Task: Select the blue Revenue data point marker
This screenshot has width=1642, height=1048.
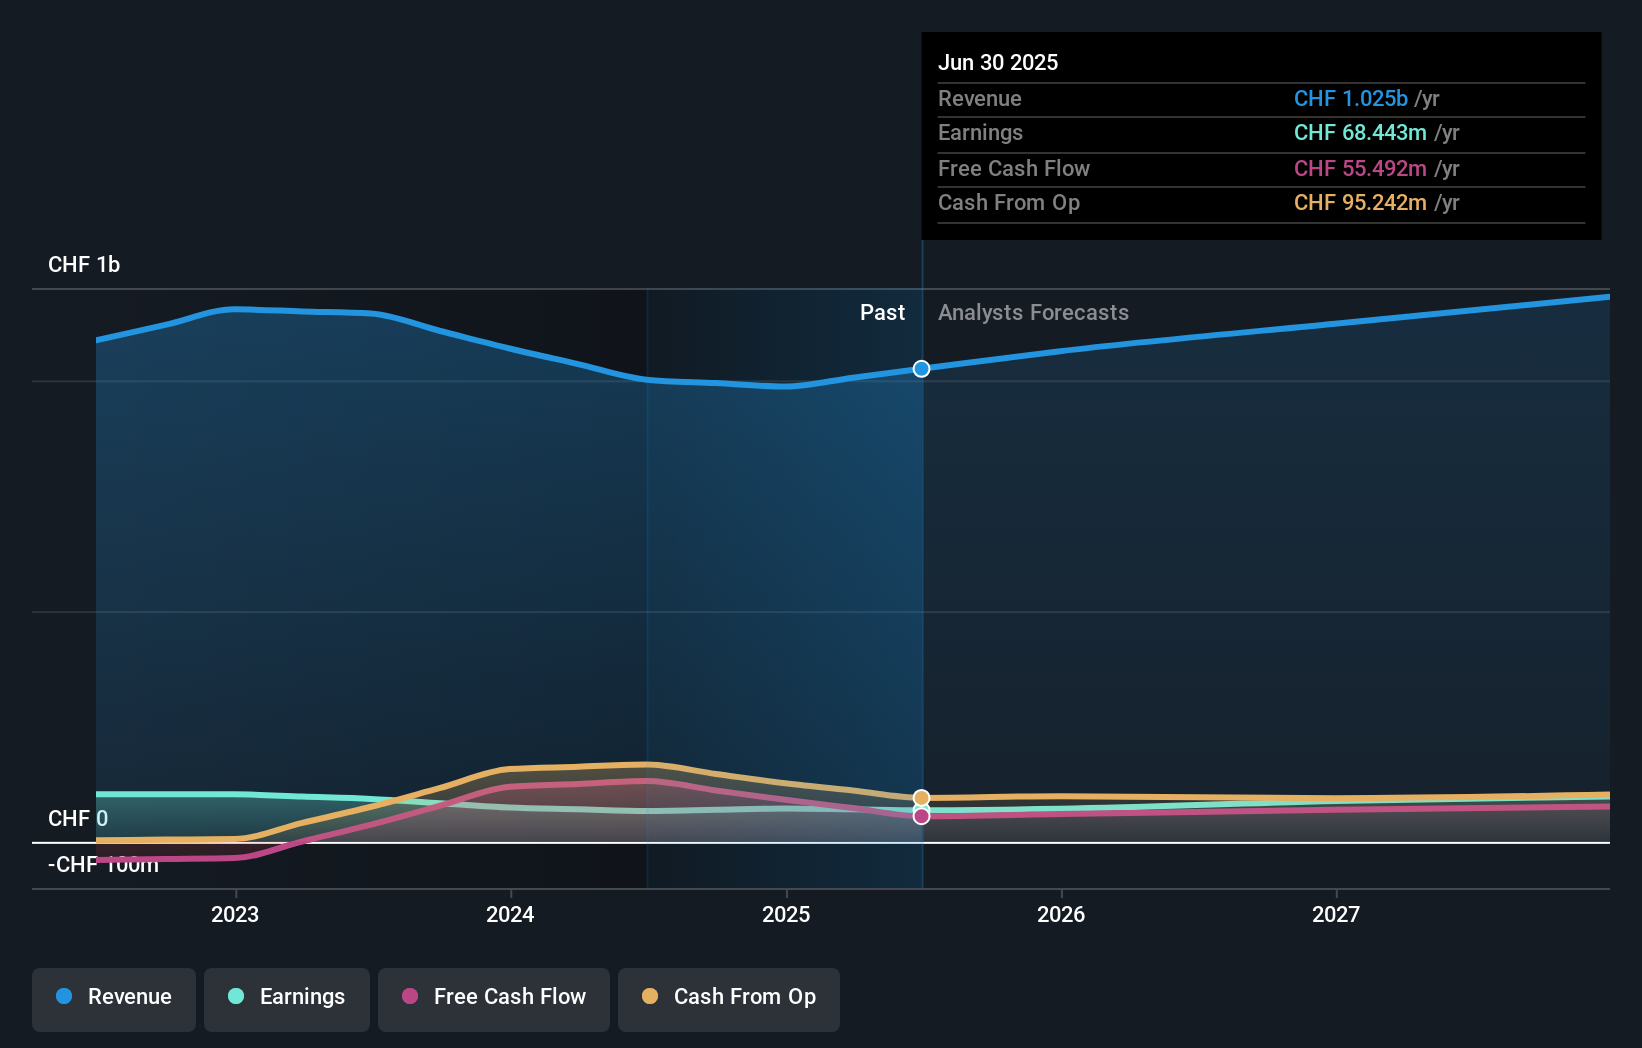Action: [920, 368]
